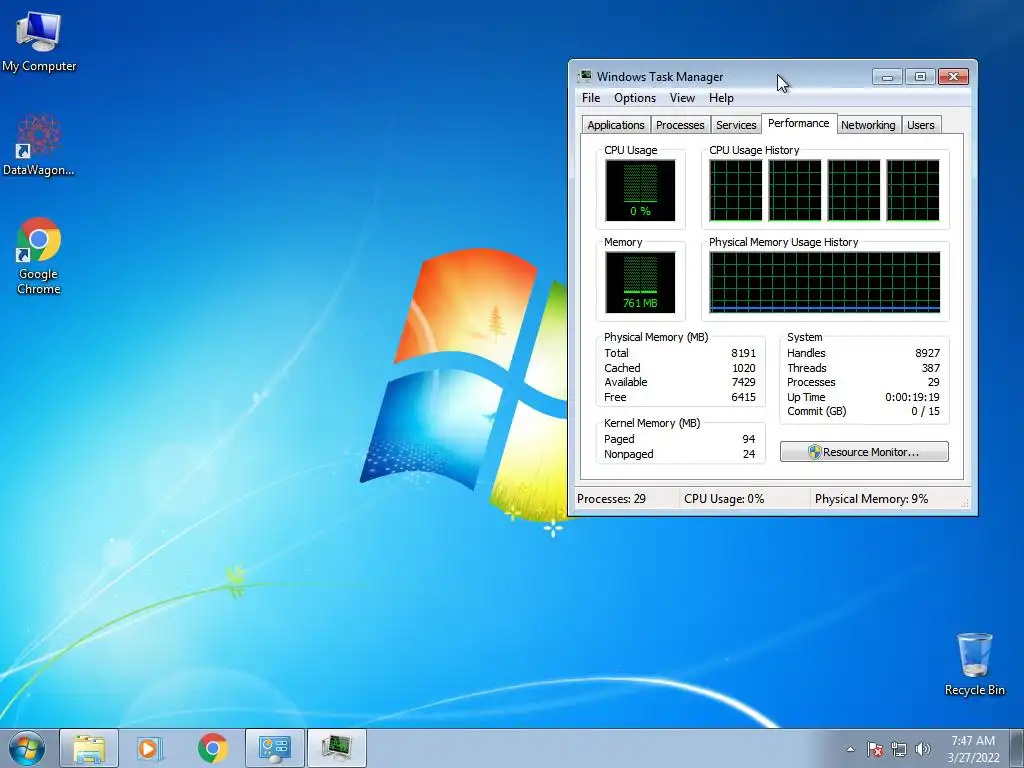Viewport: 1024px width, 768px height.
Task: Click the CPU Usage gauge showing 0 %
Action: click(x=640, y=191)
